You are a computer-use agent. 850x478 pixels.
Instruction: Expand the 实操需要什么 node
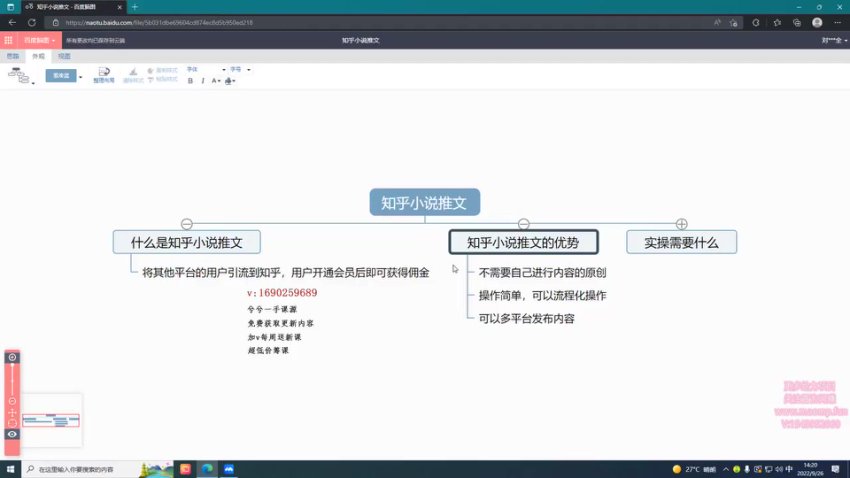[x=681, y=224]
